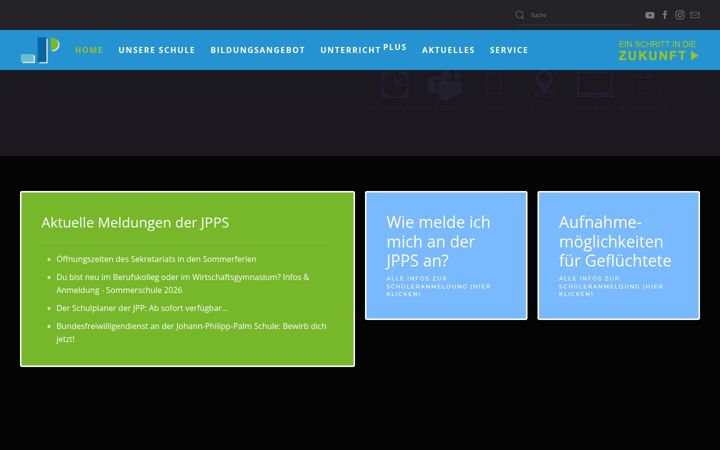Click the faded laptop icon
This screenshot has height=450, width=720.
(x=595, y=84)
